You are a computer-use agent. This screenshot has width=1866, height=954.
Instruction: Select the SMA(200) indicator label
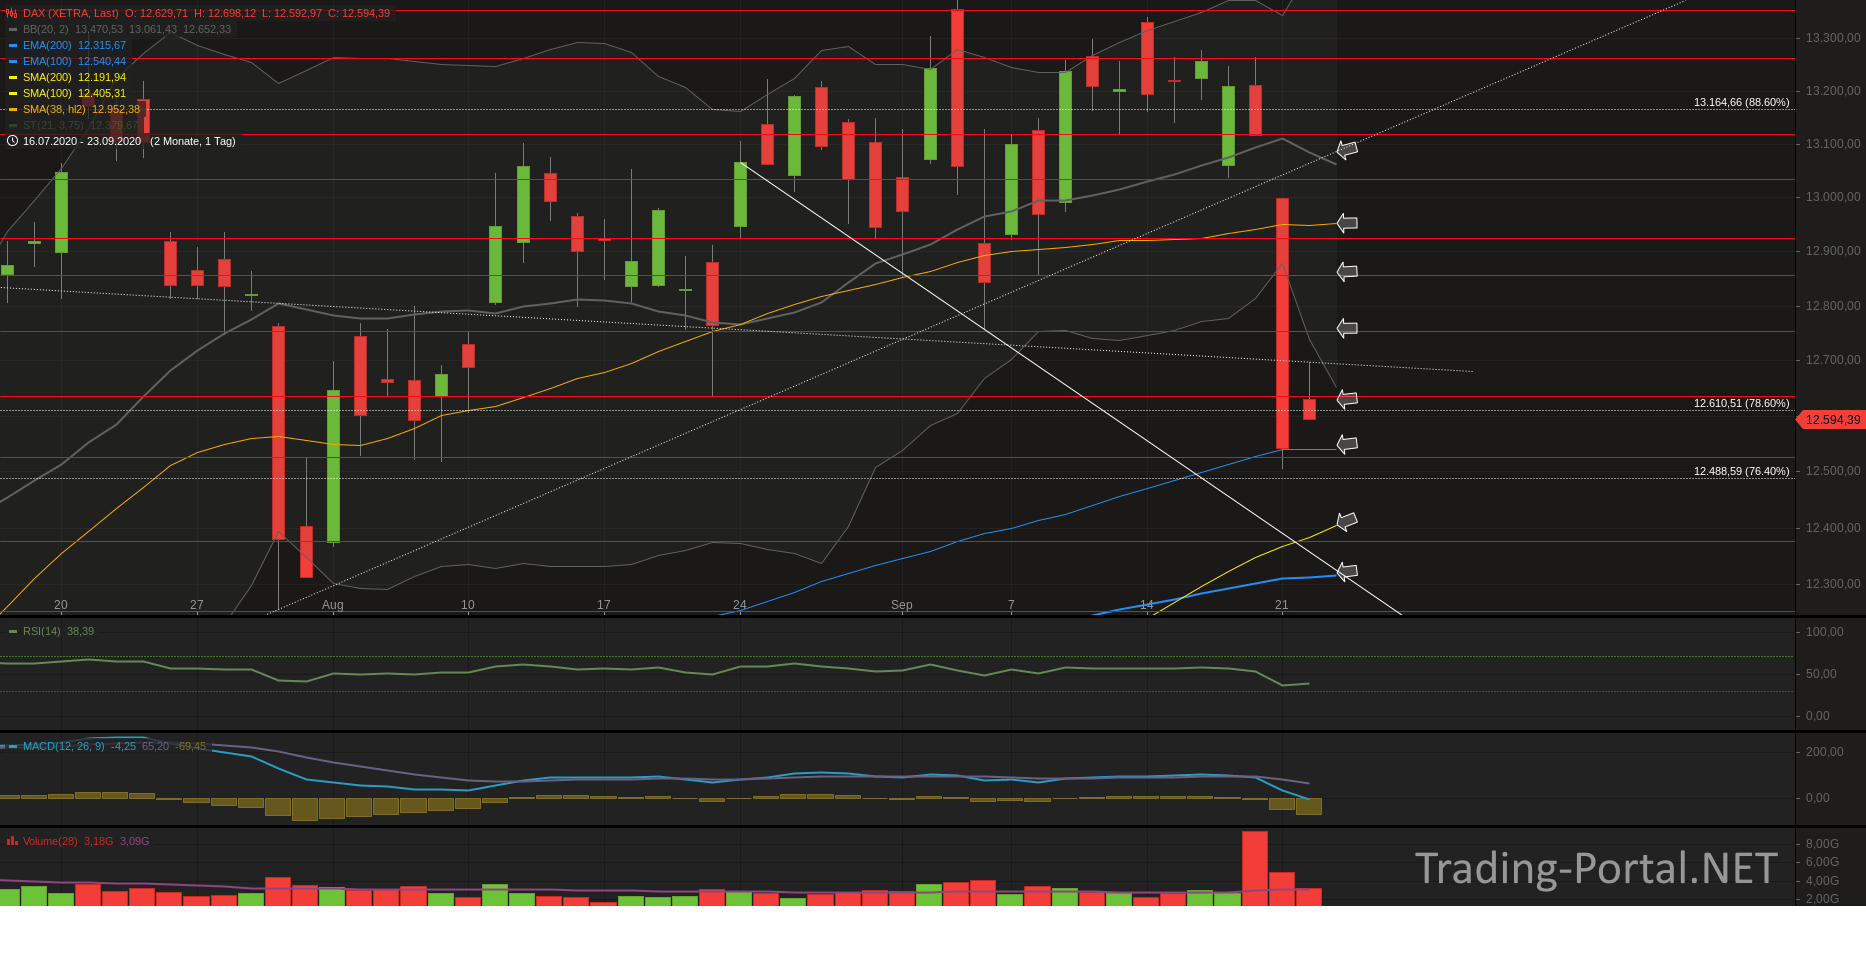(x=47, y=77)
